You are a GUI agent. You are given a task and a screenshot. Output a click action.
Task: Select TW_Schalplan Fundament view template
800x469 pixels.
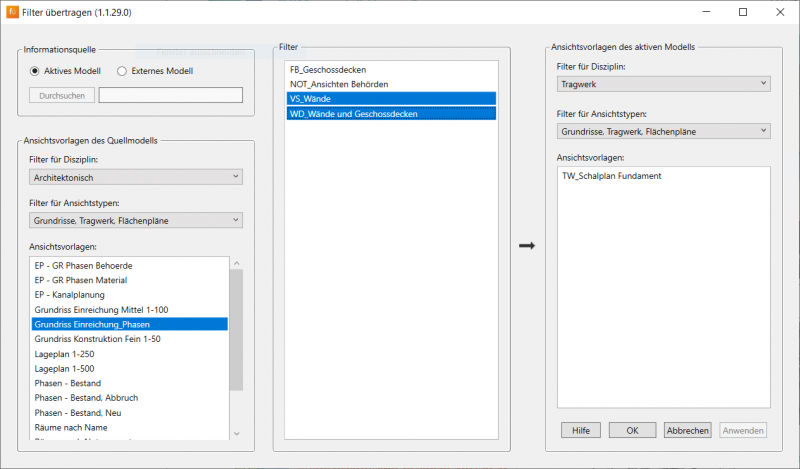(612, 176)
